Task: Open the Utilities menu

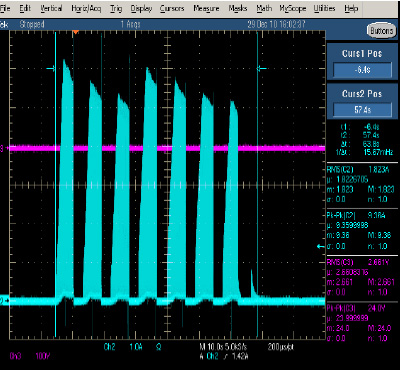Action: (325, 9)
